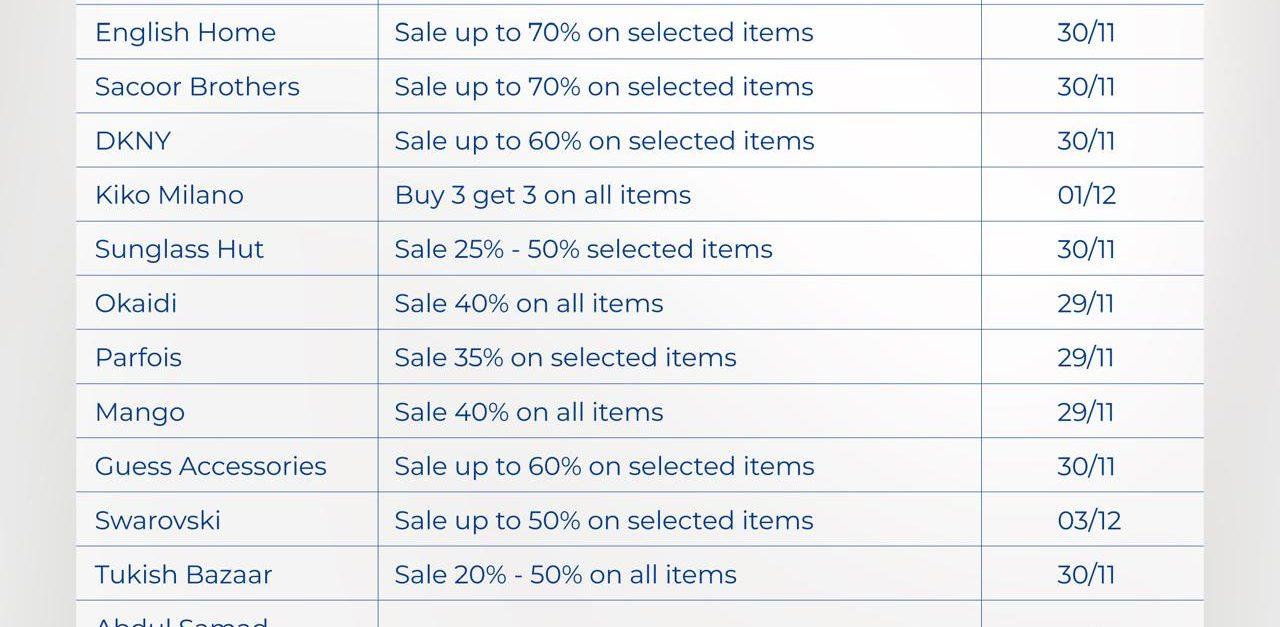Click DKNY's sale up to 60% offer
Viewport: 1280px width, 627px height.
(x=604, y=141)
